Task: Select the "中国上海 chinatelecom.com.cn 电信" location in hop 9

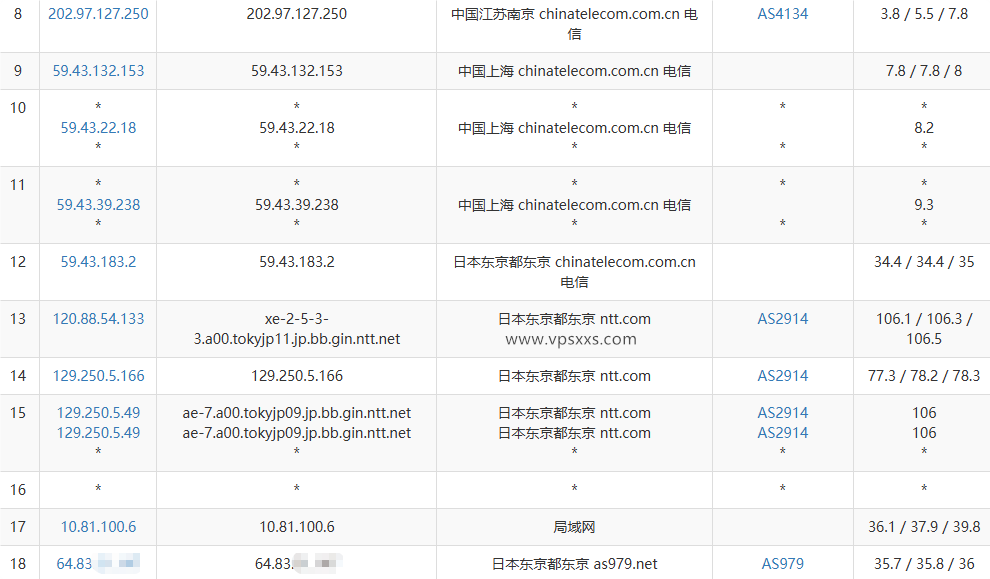Action: pyautogui.click(x=574, y=71)
